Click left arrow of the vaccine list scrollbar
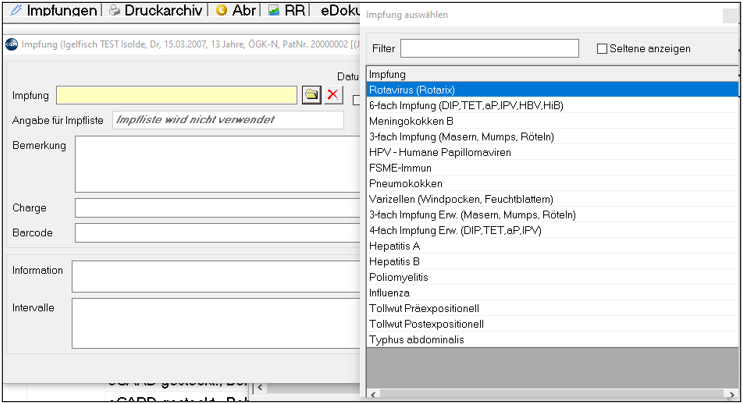 (373, 394)
